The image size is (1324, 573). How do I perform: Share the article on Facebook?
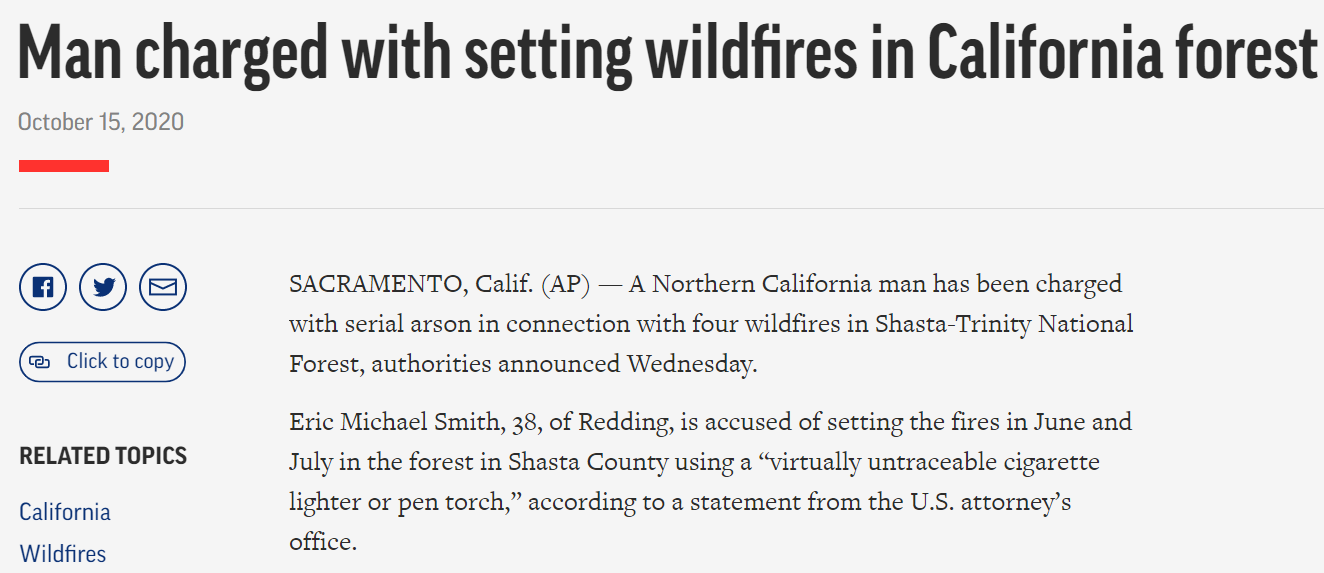43,288
